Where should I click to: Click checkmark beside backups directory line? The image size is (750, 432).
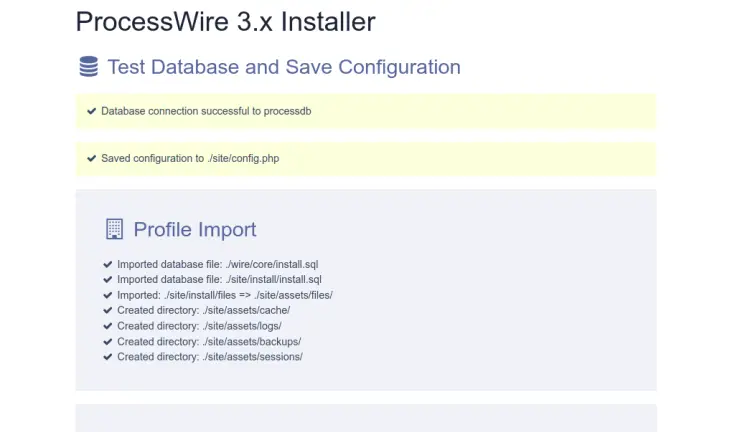point(108,341)
